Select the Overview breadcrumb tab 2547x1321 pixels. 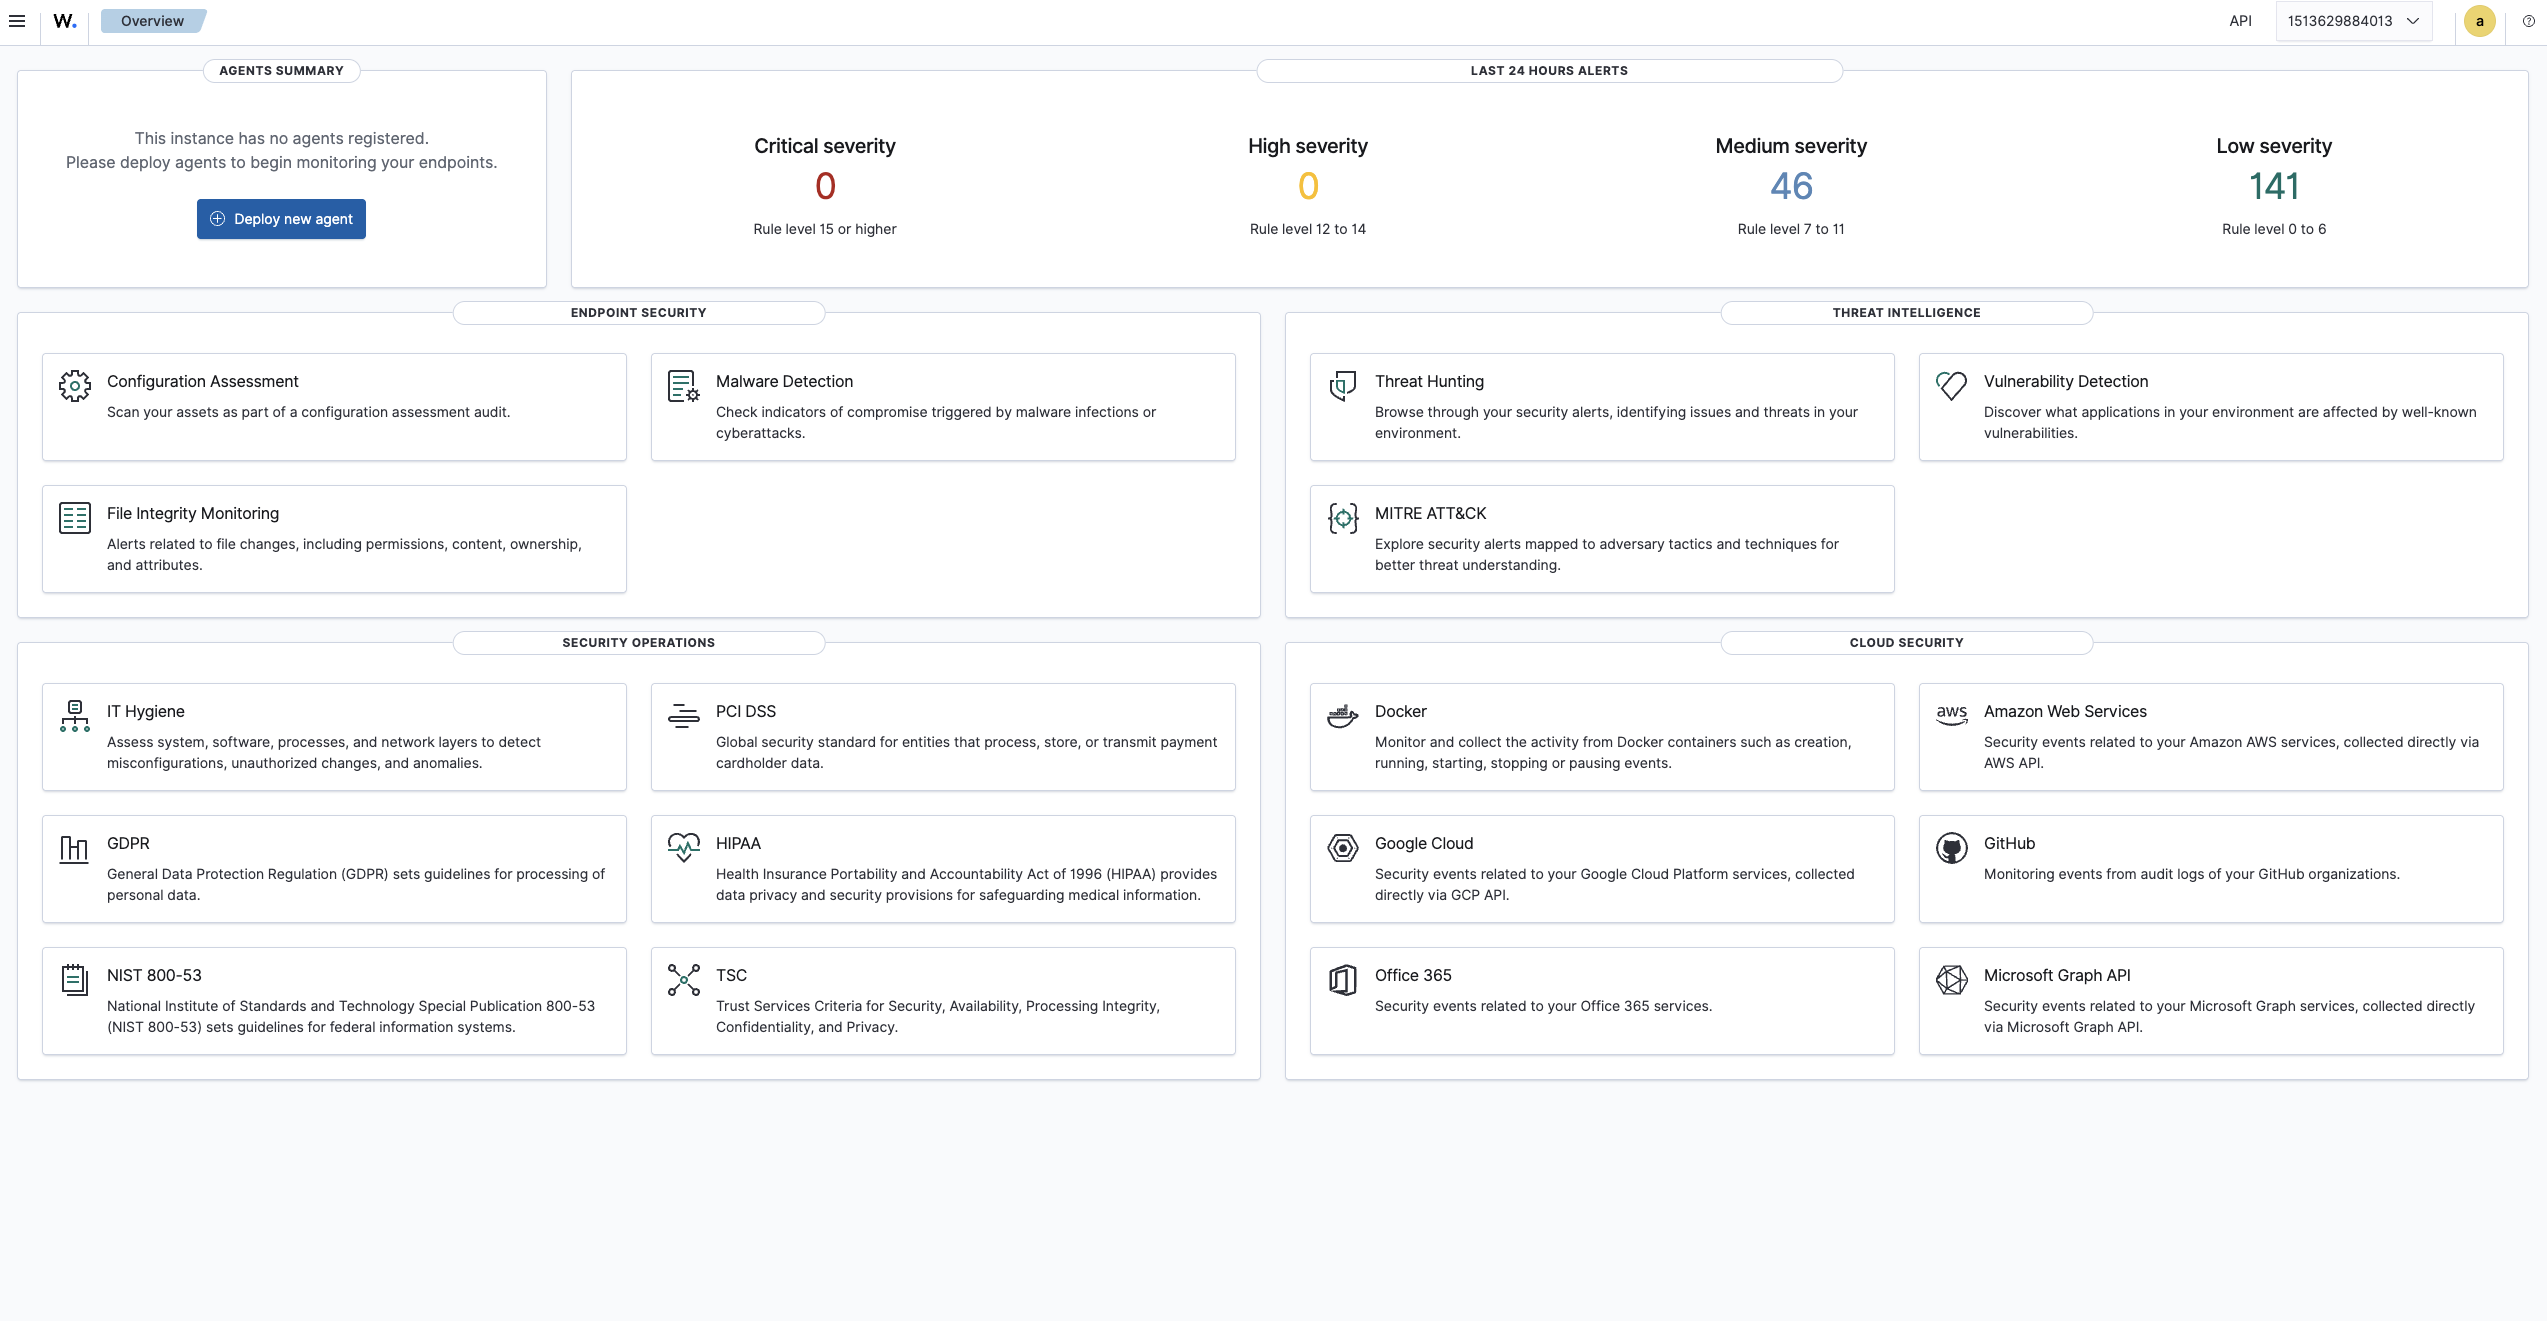coord(152,21)
